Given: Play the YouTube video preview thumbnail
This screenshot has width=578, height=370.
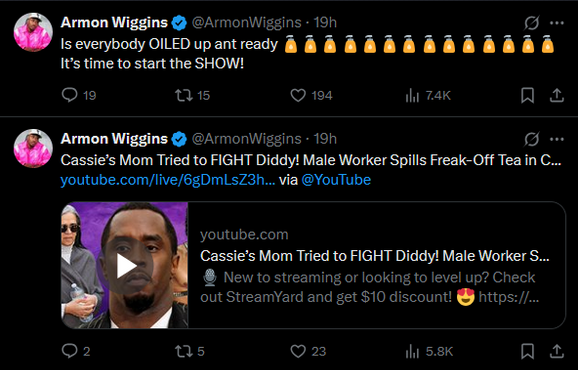Looking at the screenshot, I should [x=125, y=265].
